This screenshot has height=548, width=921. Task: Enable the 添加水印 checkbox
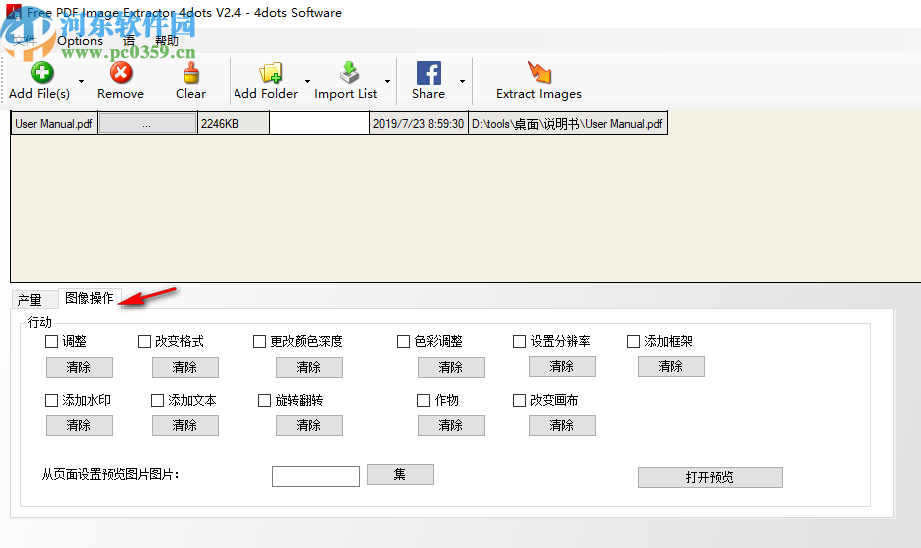pyautogui.click(x=52, y=400)
